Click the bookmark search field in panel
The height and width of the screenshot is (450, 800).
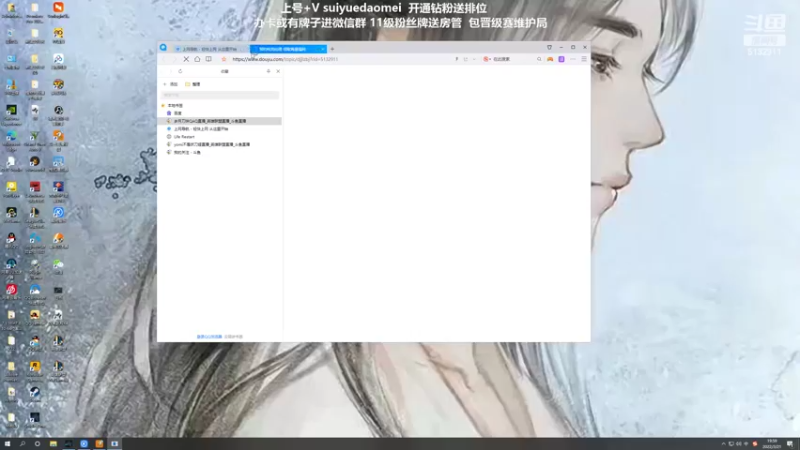tap(220, 95)
